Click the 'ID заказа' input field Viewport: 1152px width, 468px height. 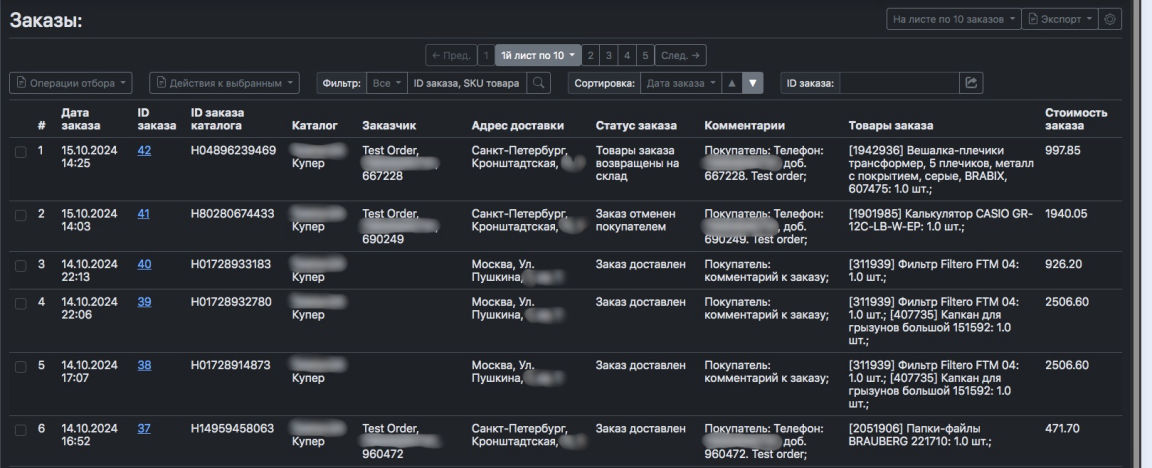click(898, 83)
